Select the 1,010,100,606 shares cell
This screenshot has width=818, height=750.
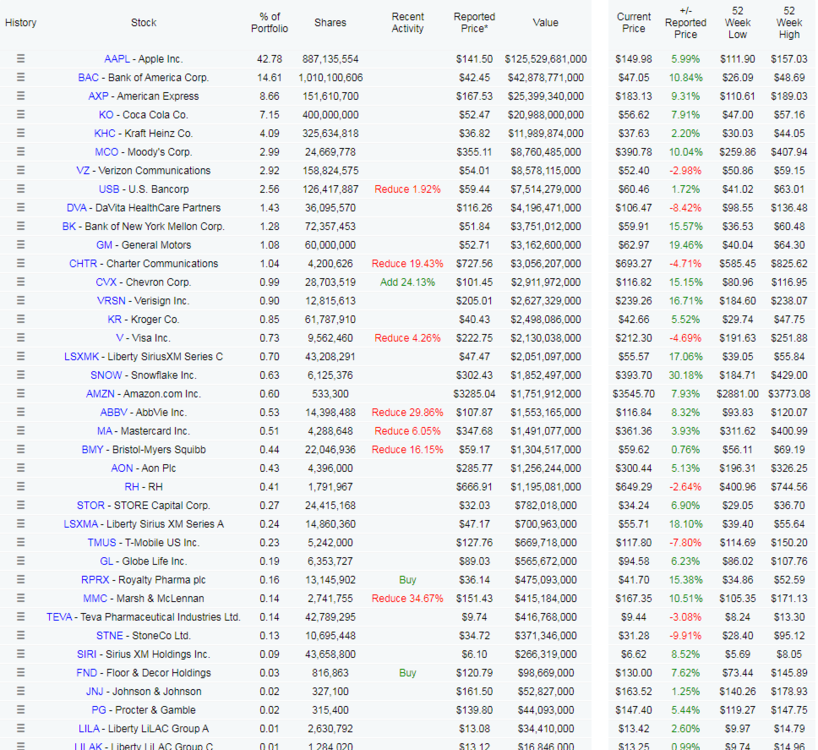(330, 78)
